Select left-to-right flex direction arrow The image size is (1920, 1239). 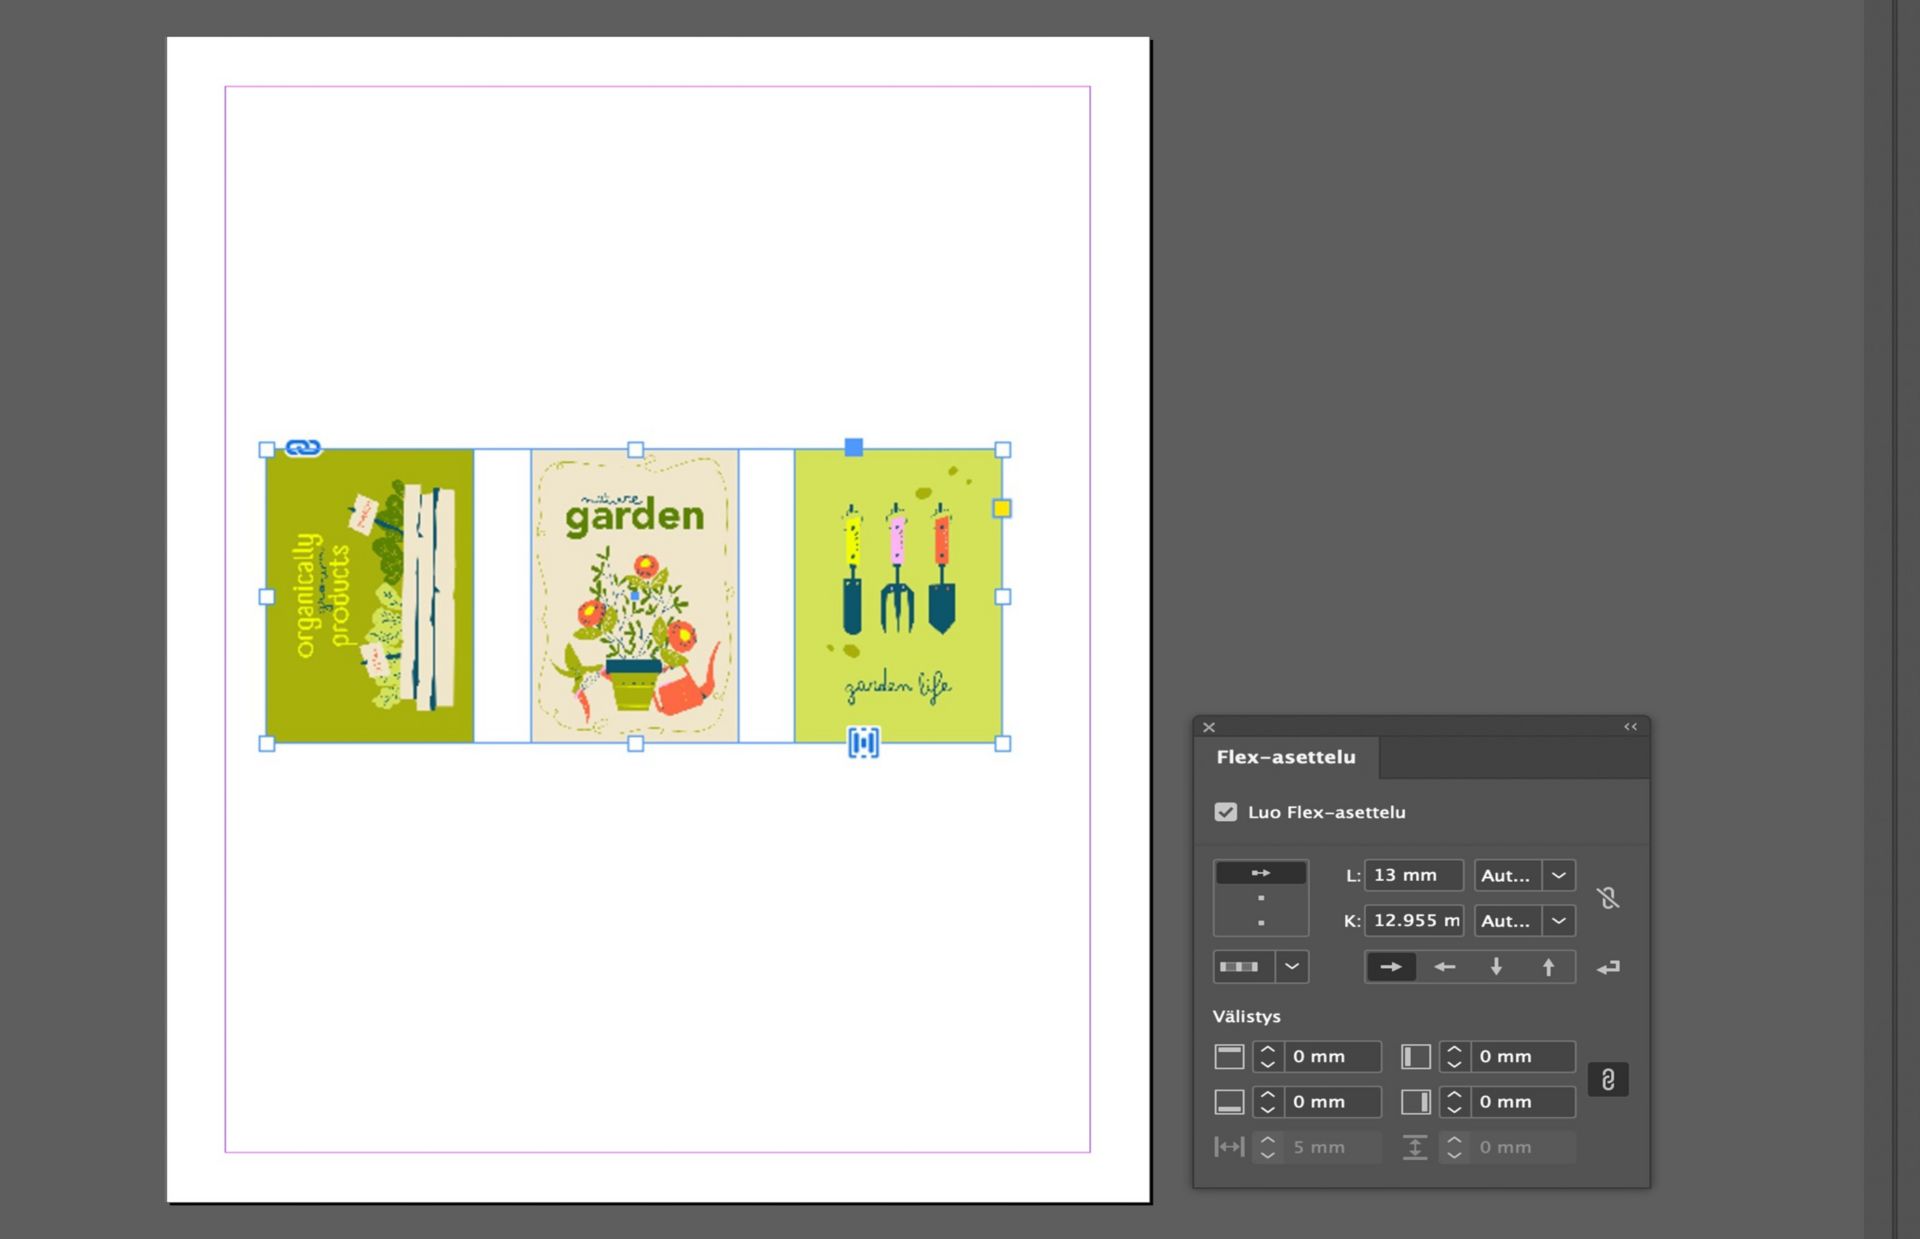pos(1390,967)
